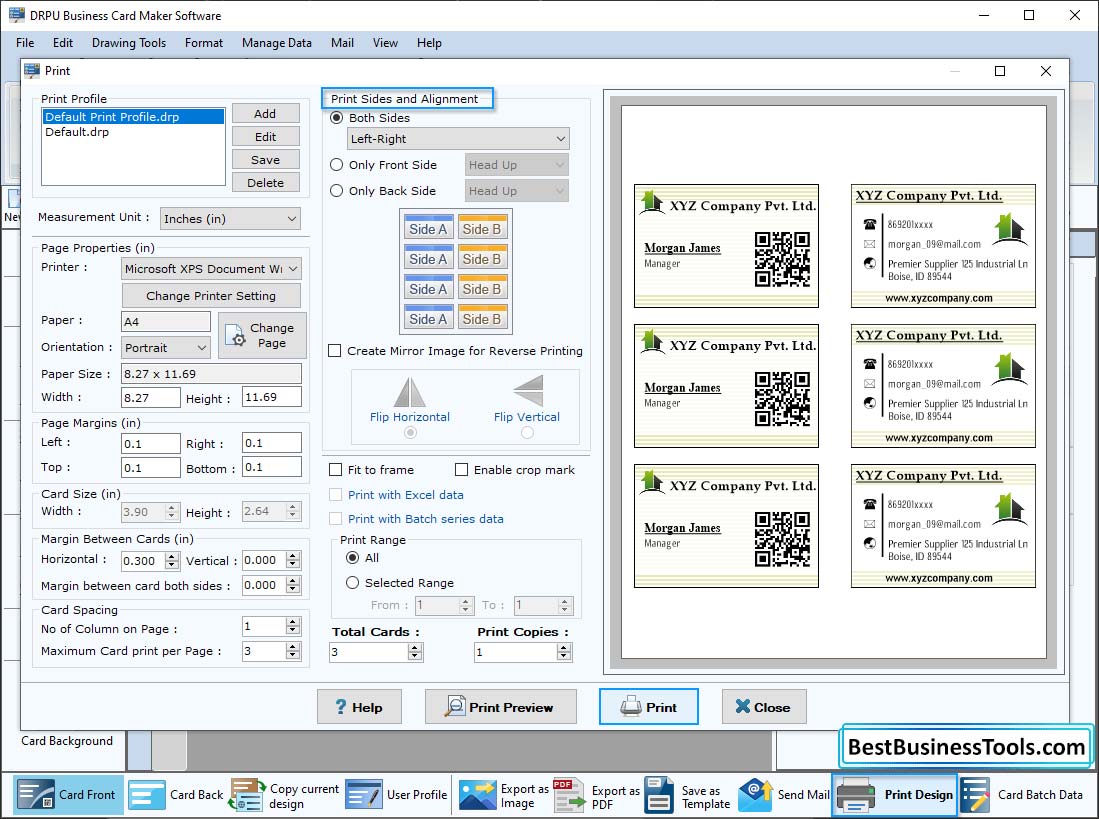
Task: Click the Paper Size input field
Action: (x=211, y=374)
